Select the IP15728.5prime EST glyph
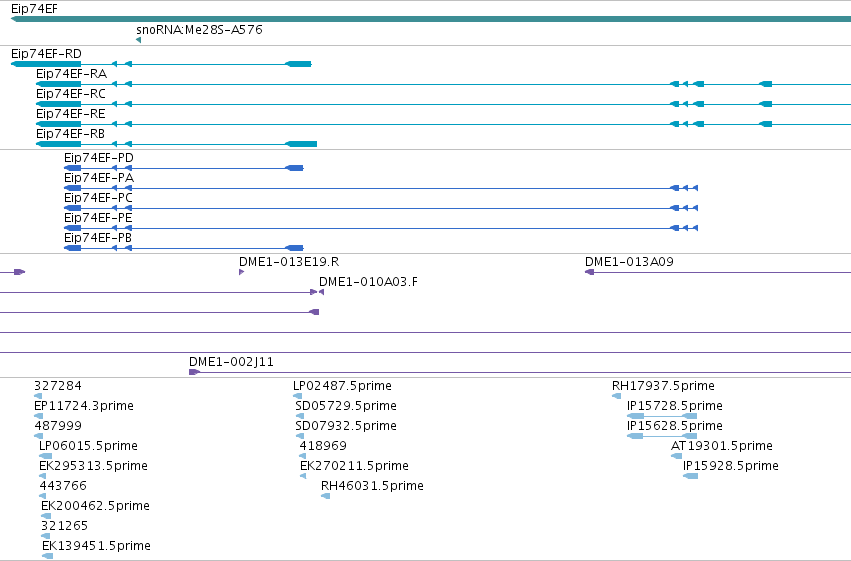 [x=662, y=416]
